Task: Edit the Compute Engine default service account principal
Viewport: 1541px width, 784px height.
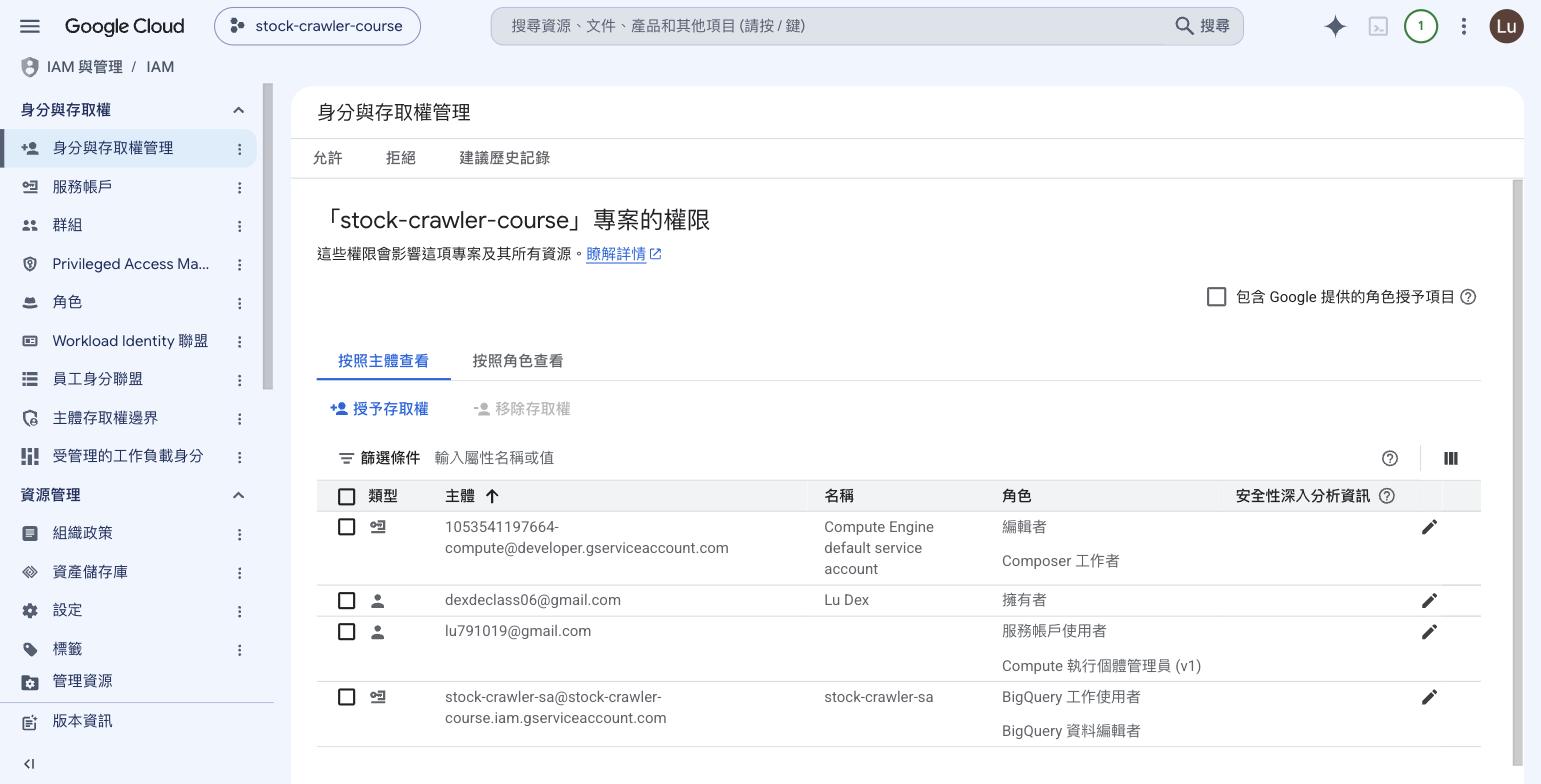Action: pos(1430,527)
